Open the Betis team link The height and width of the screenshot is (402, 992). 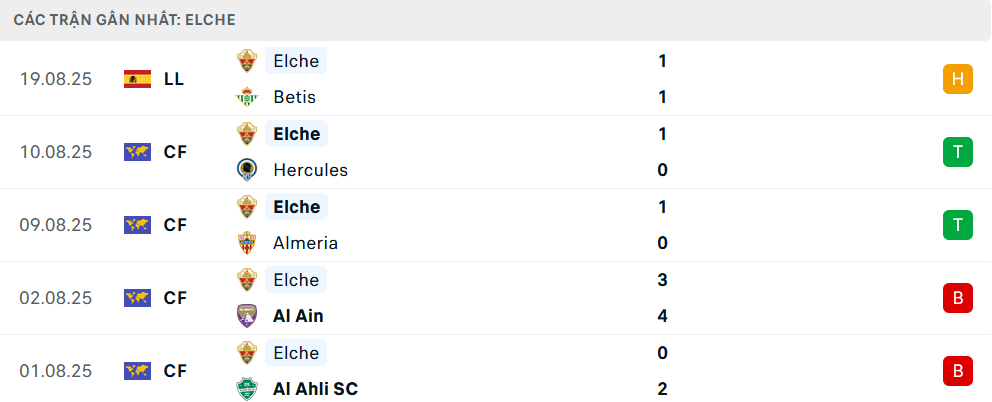[x=295, y=97]
